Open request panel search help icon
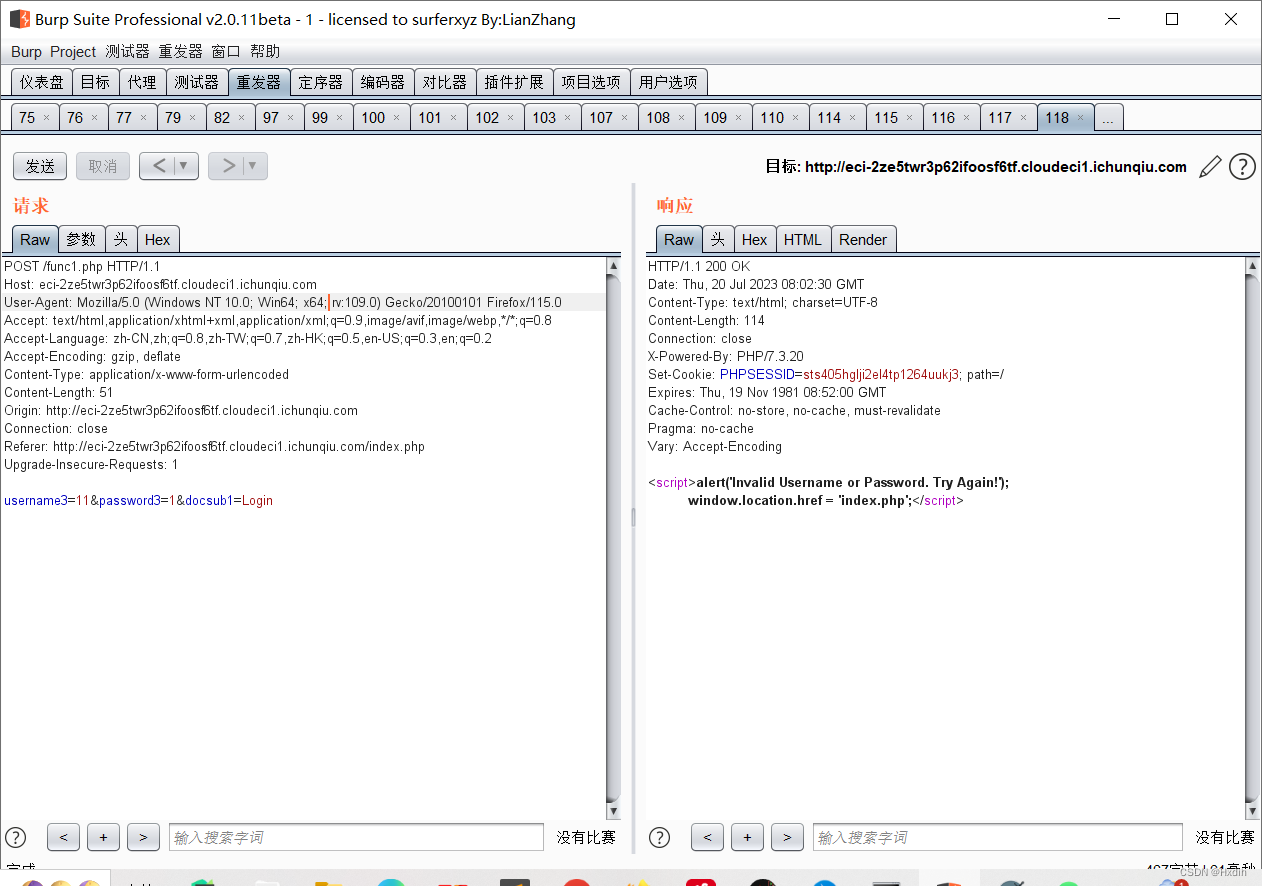 pos(16,837)
